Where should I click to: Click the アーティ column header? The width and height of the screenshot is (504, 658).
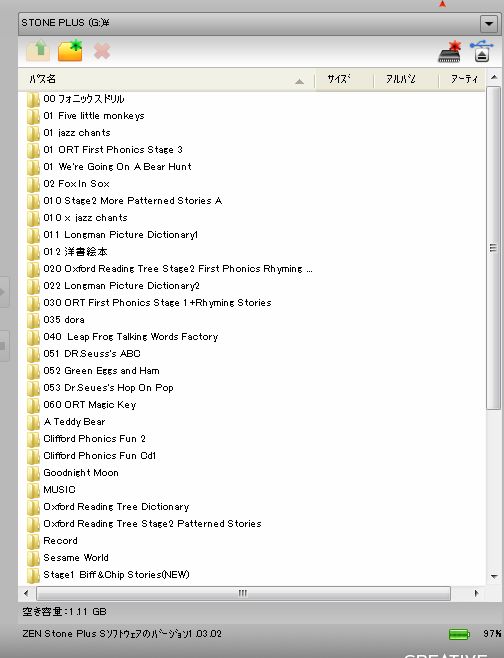pyautogui.click(x=462, y=79)
